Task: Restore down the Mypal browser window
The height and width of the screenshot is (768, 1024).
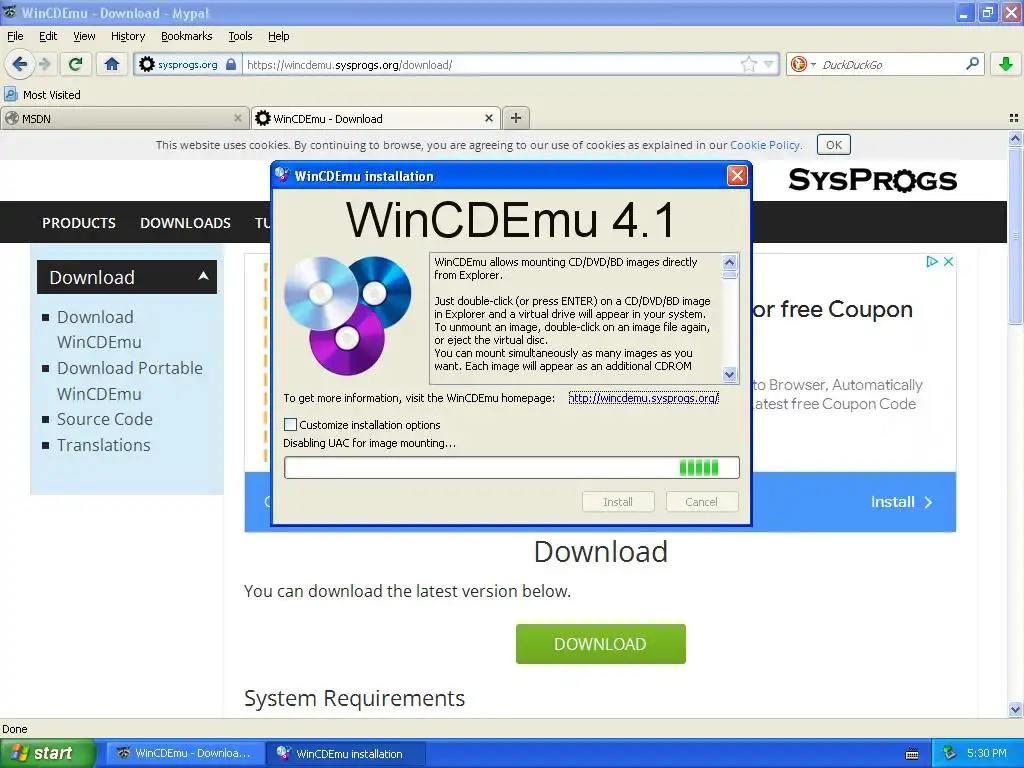Action: click(988, 12)
